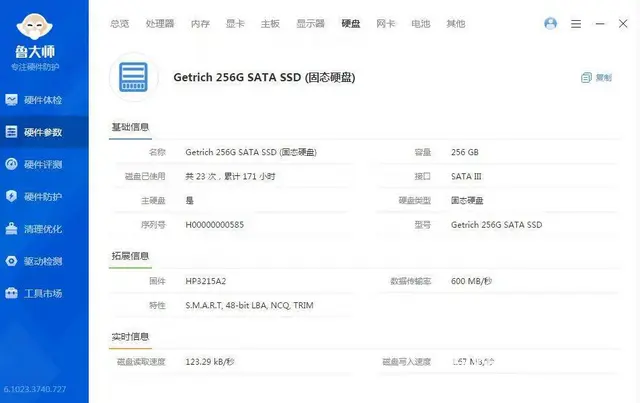Switch to the 总览 tab

(120, 24)
